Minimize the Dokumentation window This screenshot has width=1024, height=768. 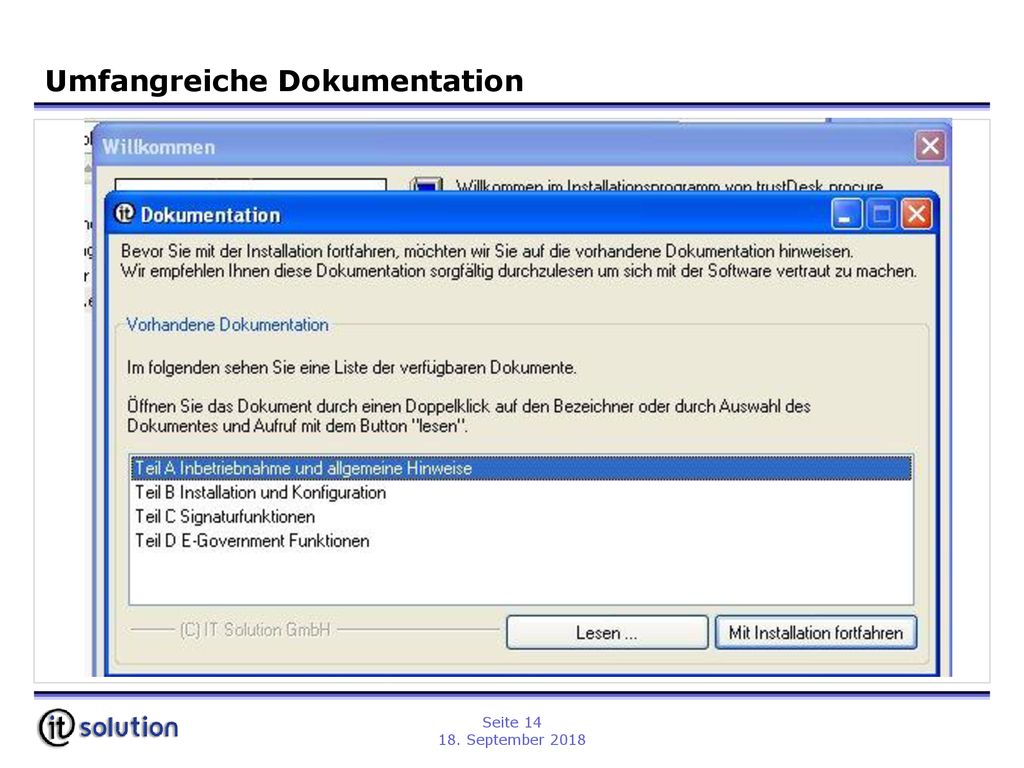click(846, 214)
